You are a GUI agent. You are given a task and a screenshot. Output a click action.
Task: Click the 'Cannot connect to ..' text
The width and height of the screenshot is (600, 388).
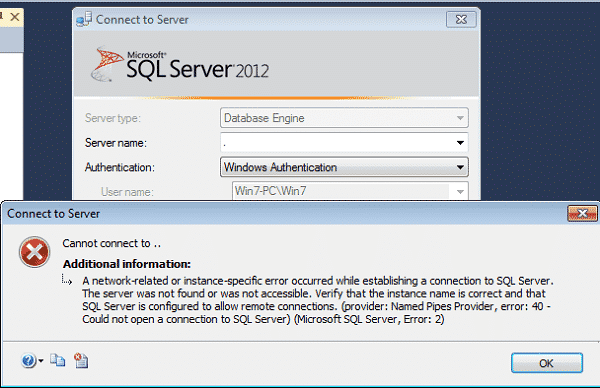pyautogui.click(x=111, y=243)
